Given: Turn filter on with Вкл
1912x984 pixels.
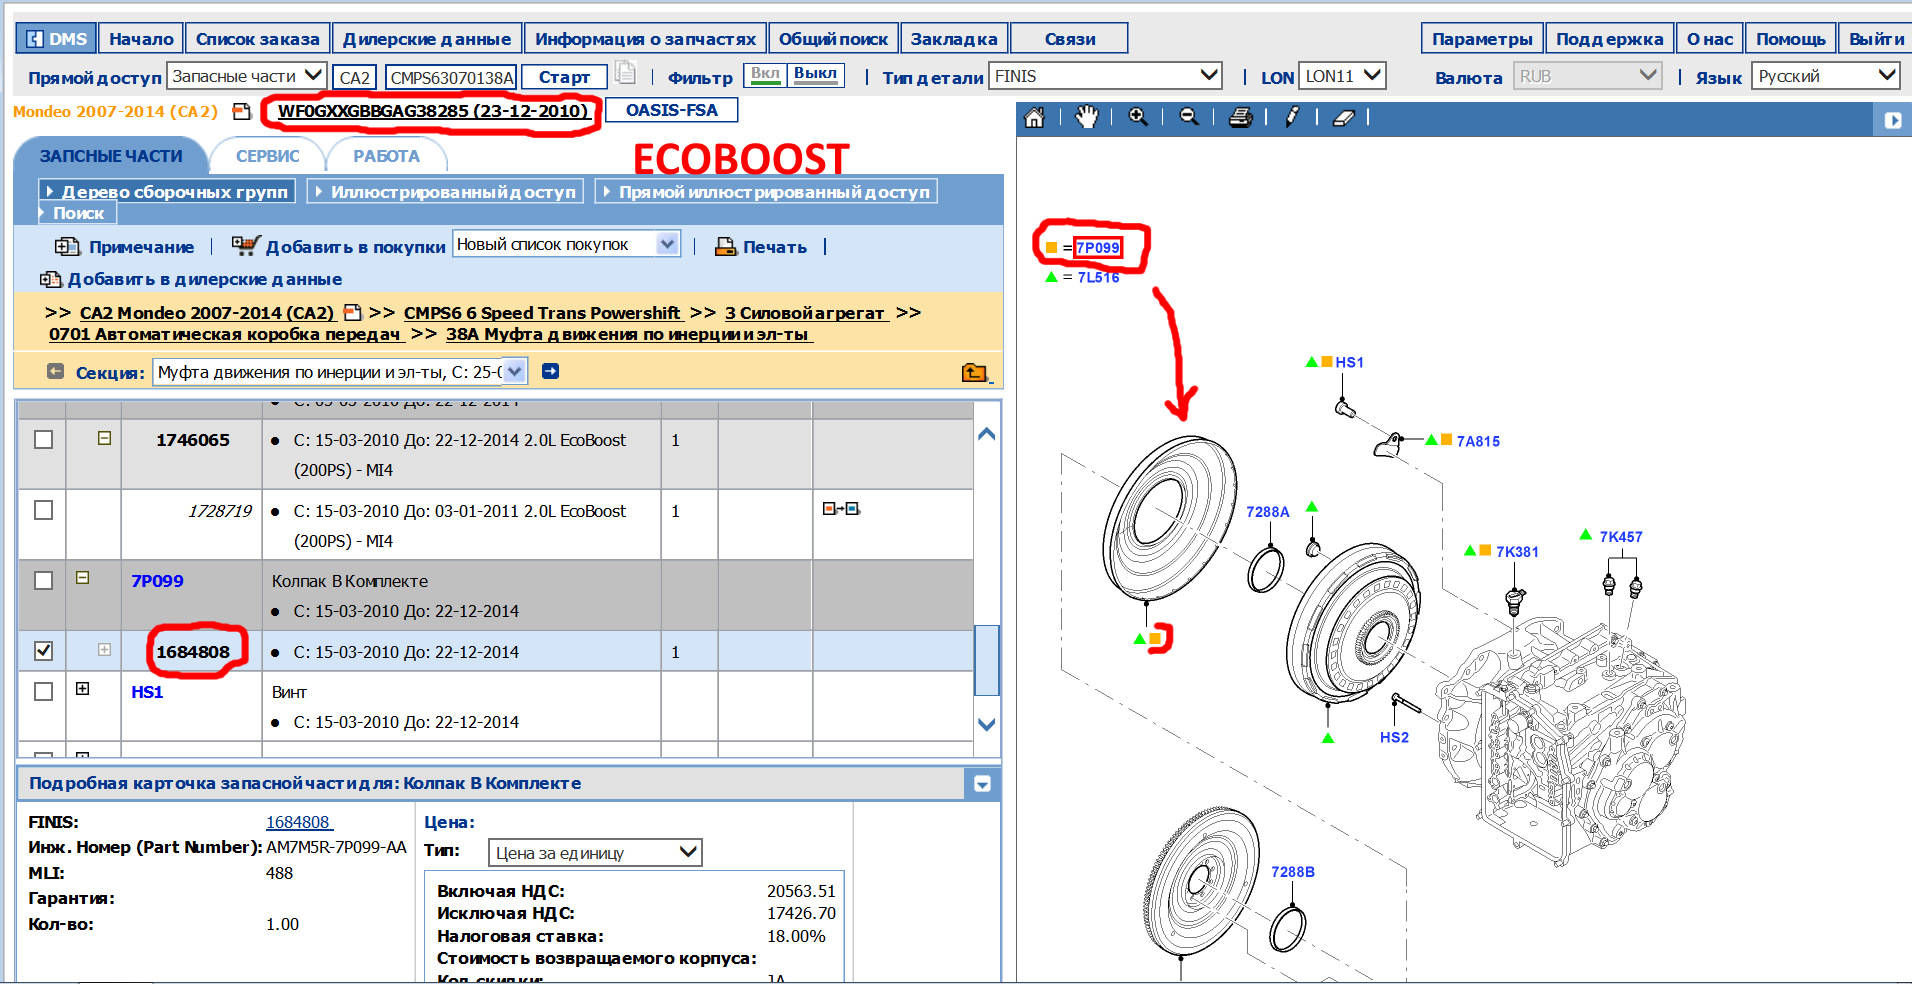Looking at the screenshot, I should click(765, 75).
